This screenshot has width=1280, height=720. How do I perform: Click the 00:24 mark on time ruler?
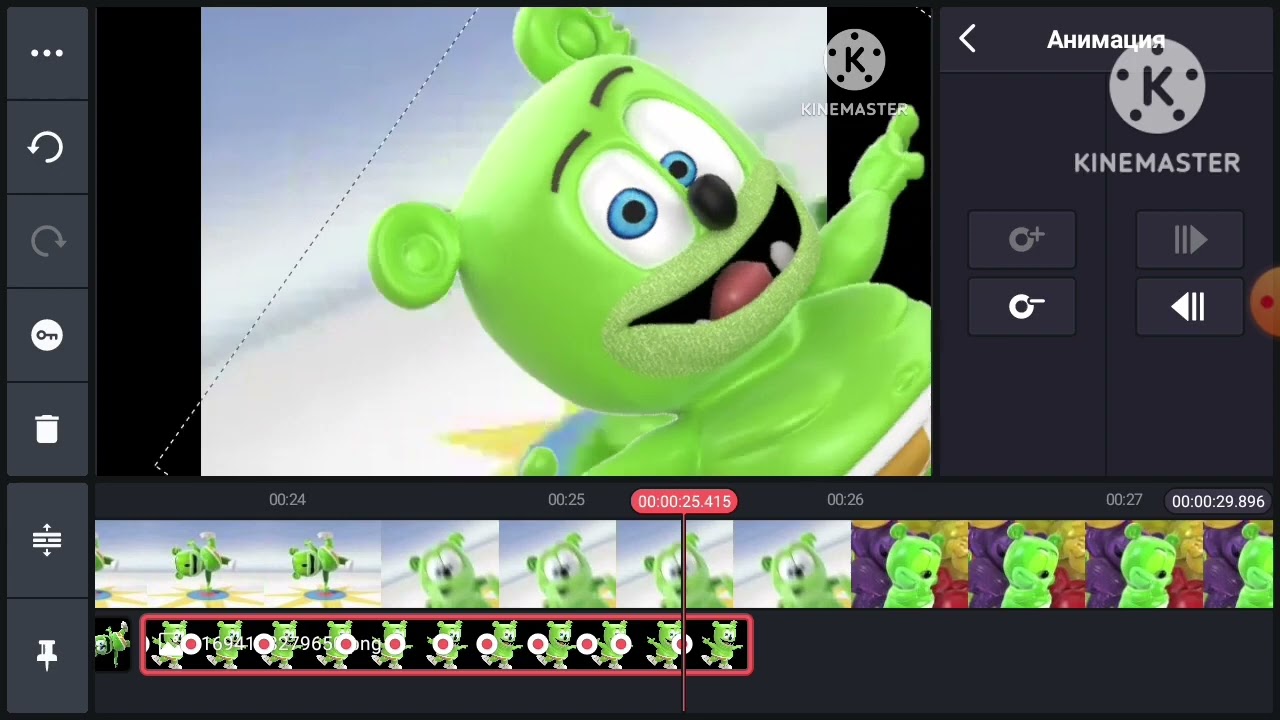(287, 500)
